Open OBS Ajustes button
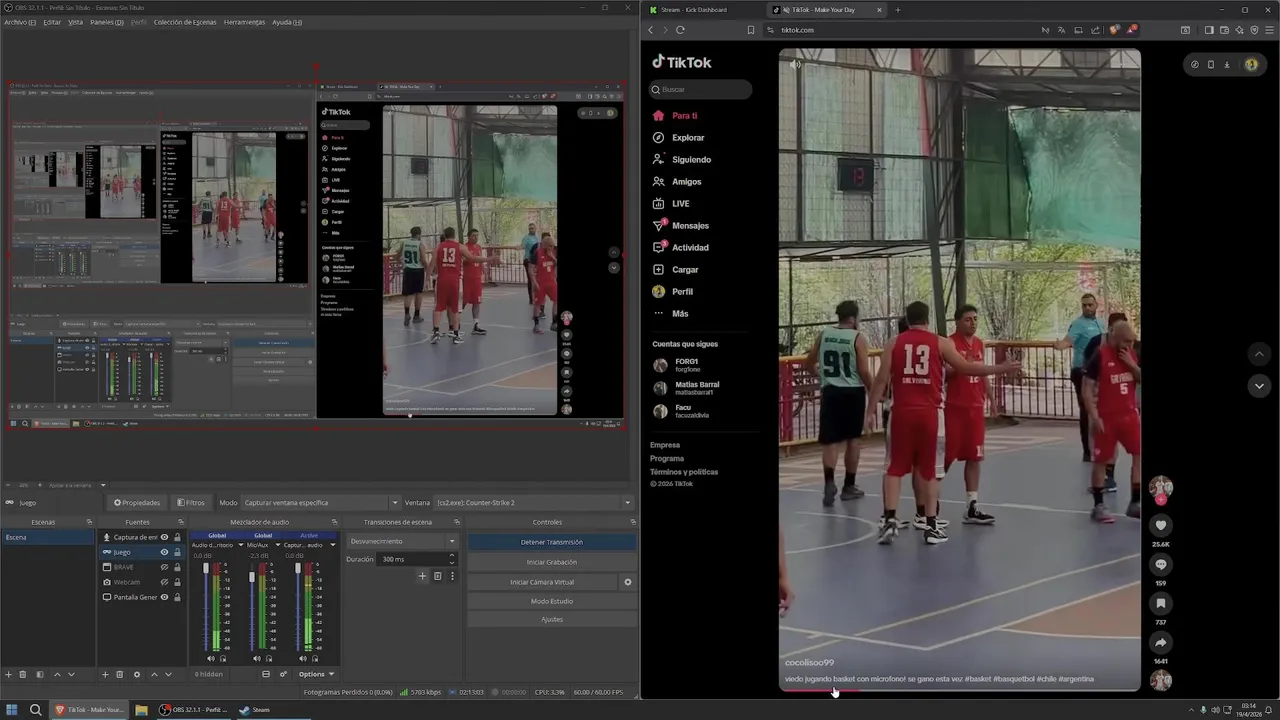Screen dimensions: 1280x720 (x=551, y=619)
